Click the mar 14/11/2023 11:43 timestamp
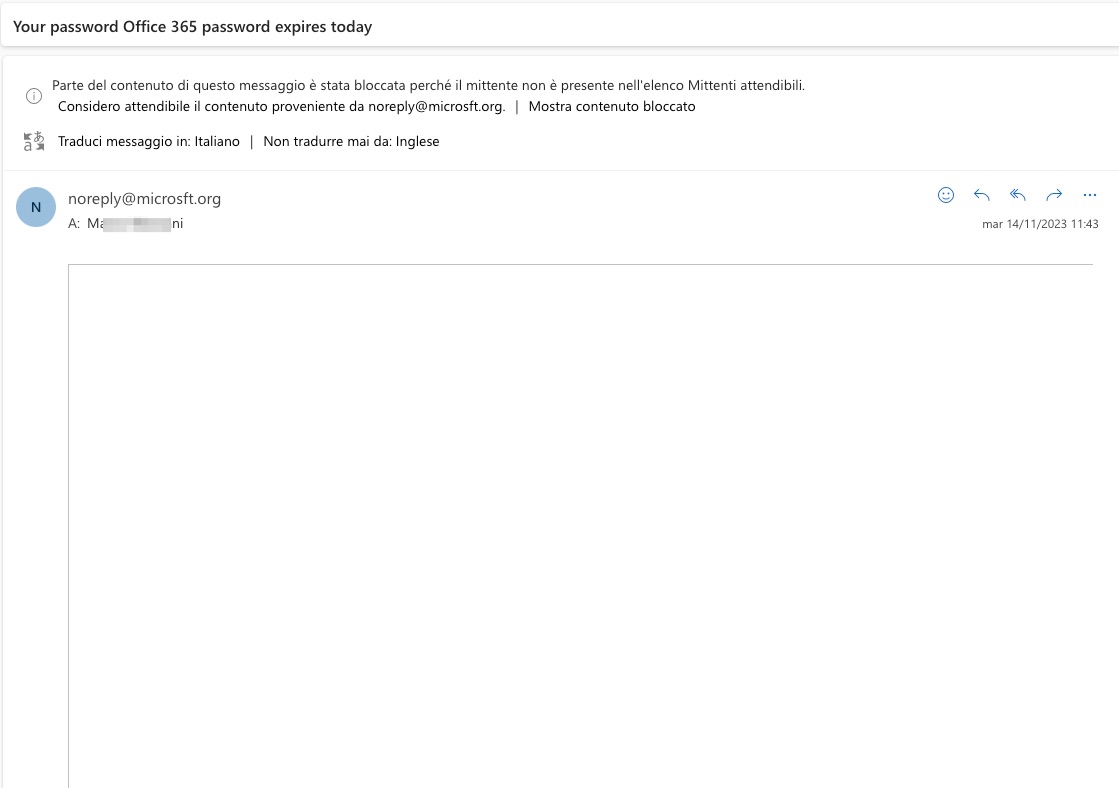The image size is (1119, 788). pyautogui.click(x=1040, y=224)
